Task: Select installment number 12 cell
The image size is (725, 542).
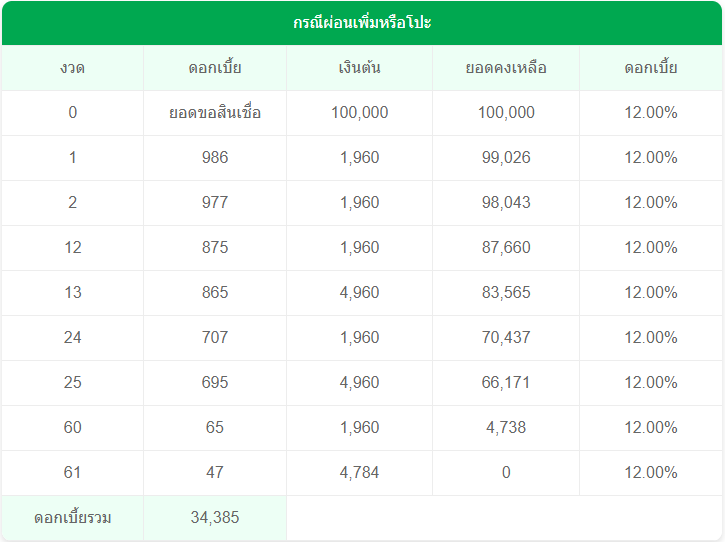Action: click(72, 248)
